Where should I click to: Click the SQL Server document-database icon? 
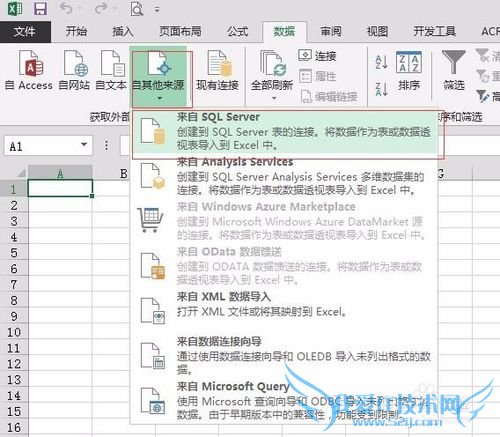click(x=153, y=131)
